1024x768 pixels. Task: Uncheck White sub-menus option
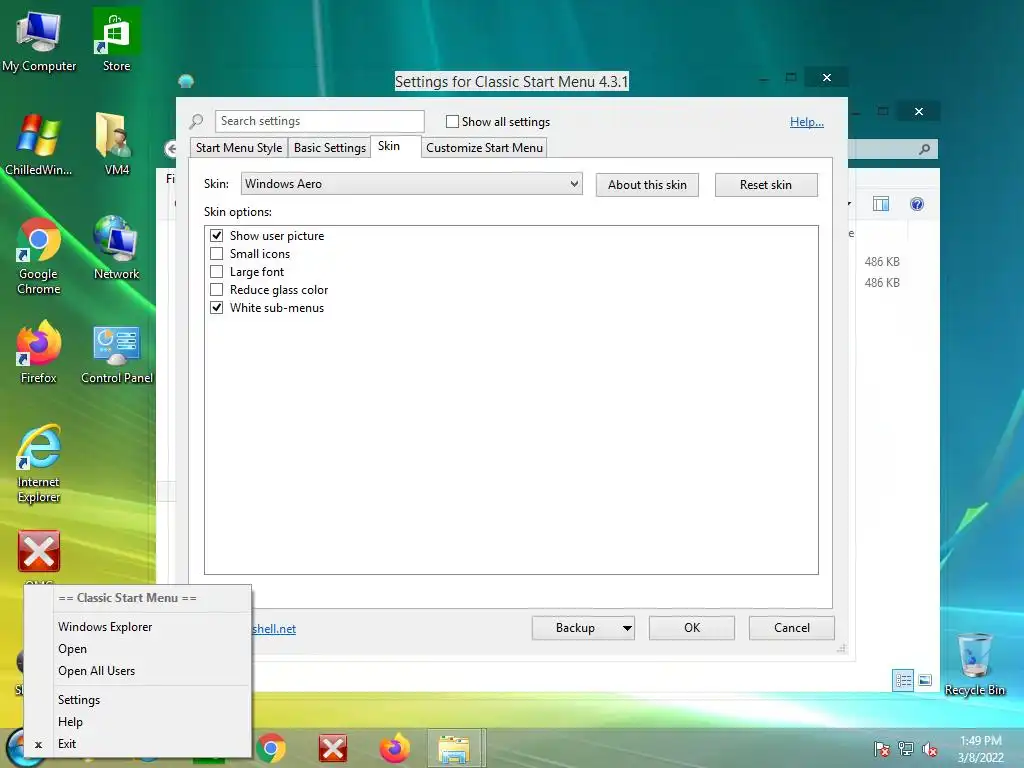pyautogui.click(x=217, y=308)
